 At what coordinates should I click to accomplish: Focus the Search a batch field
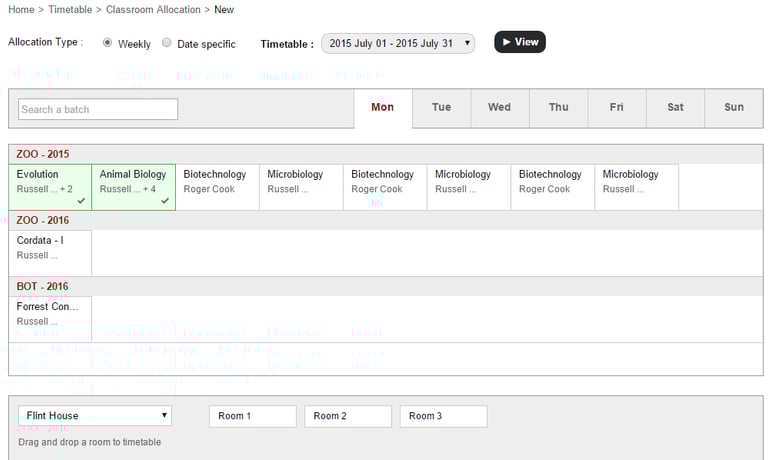pos(98,109)
